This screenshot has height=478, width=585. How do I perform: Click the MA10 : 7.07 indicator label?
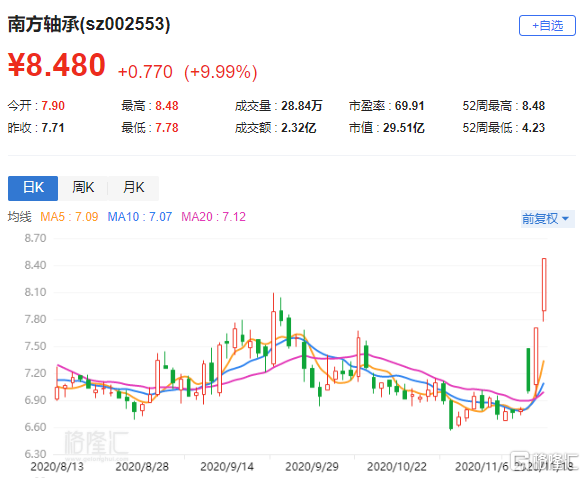point(140,217)
